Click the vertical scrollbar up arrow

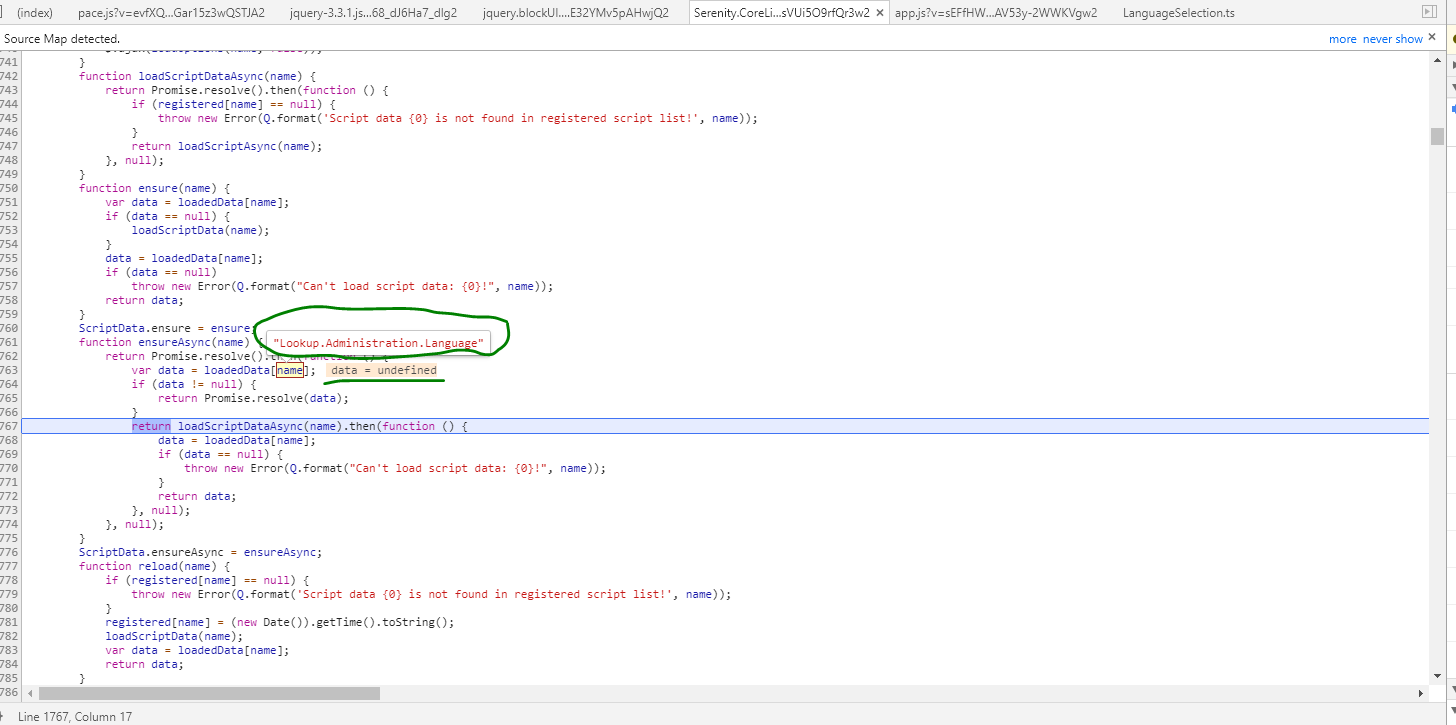(x=1437, y=62)
